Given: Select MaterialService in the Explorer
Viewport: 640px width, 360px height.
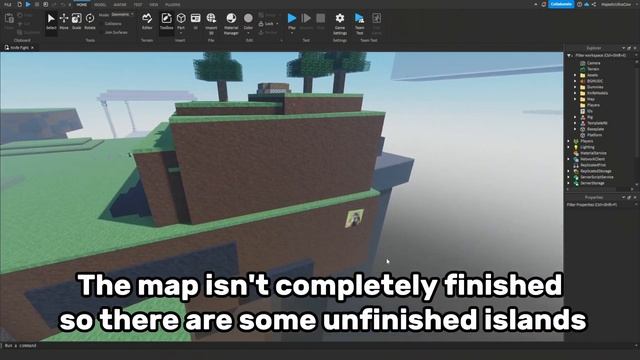Looking at the screenshot, I should click(593, 153).
